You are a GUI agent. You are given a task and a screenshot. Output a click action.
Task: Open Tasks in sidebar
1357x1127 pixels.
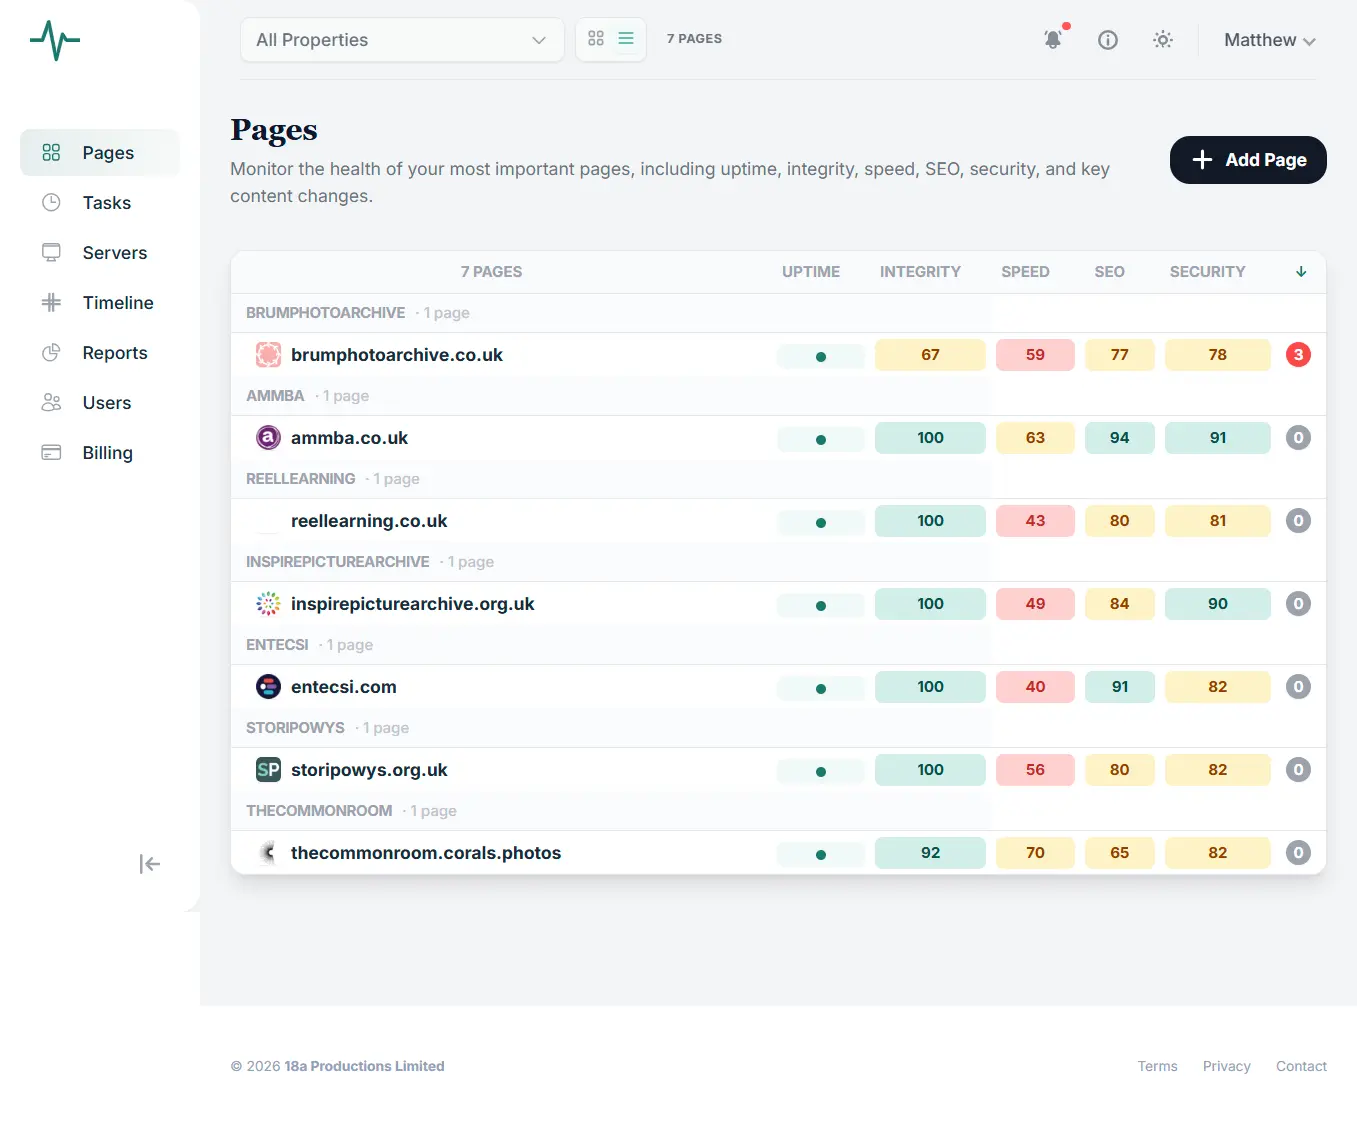[100, 203]
